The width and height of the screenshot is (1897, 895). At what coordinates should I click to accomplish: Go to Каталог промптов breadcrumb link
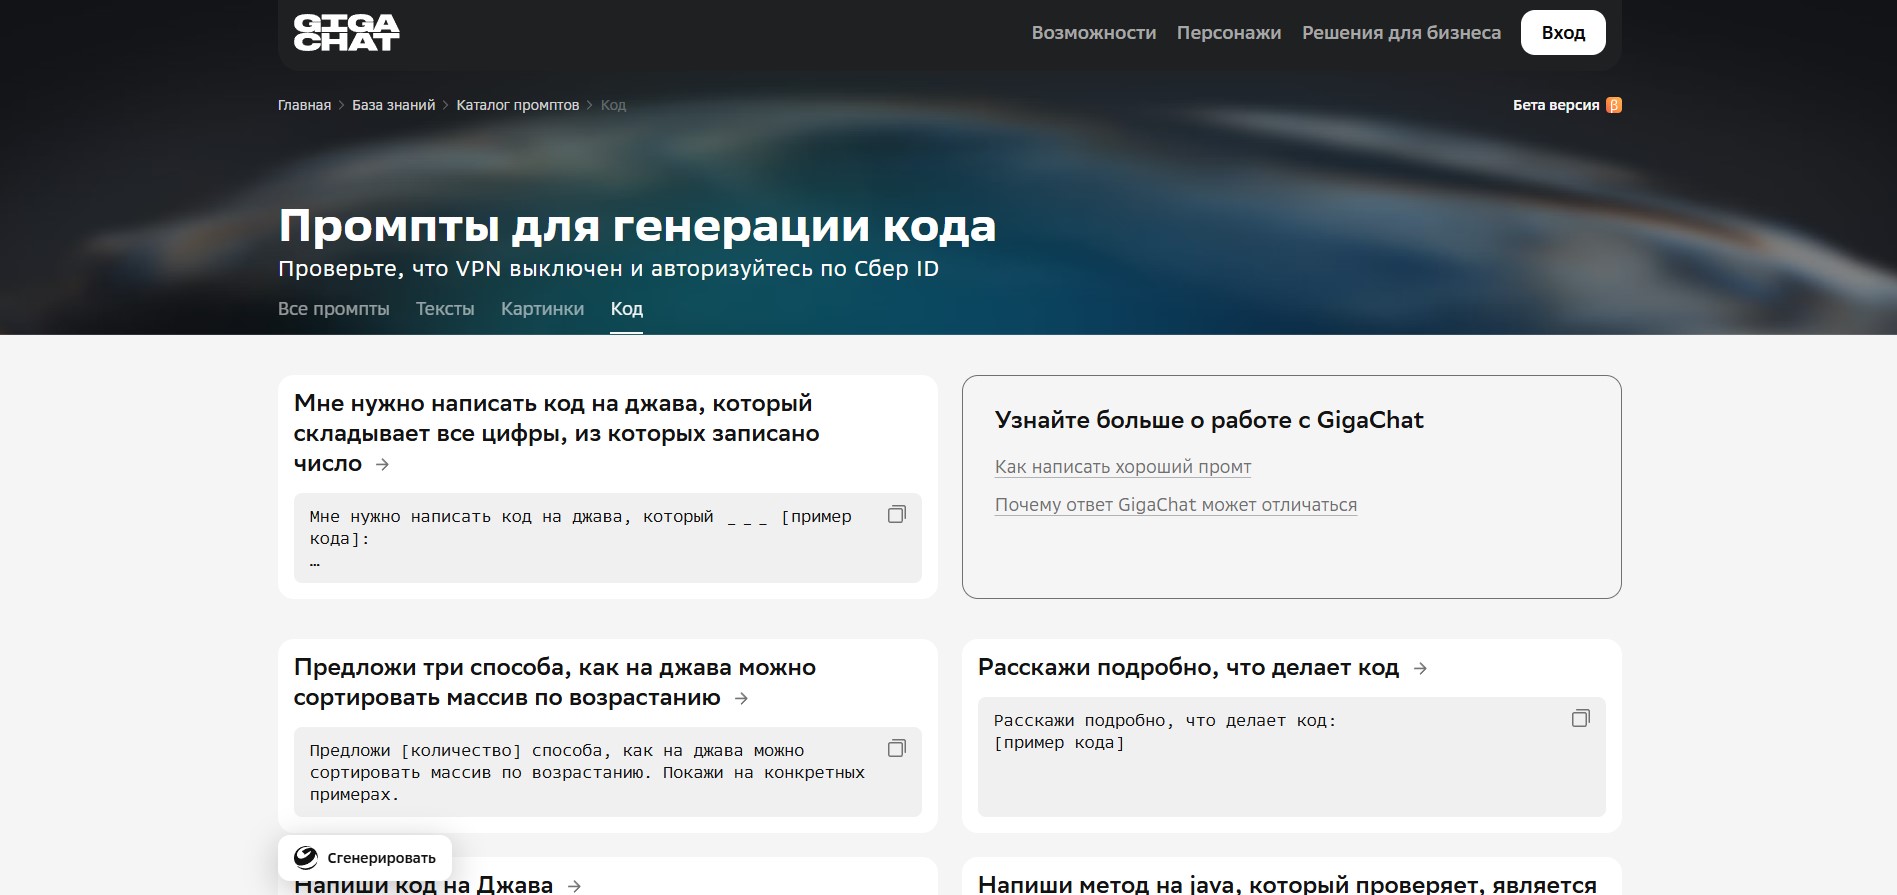click(x=518, y=105)
